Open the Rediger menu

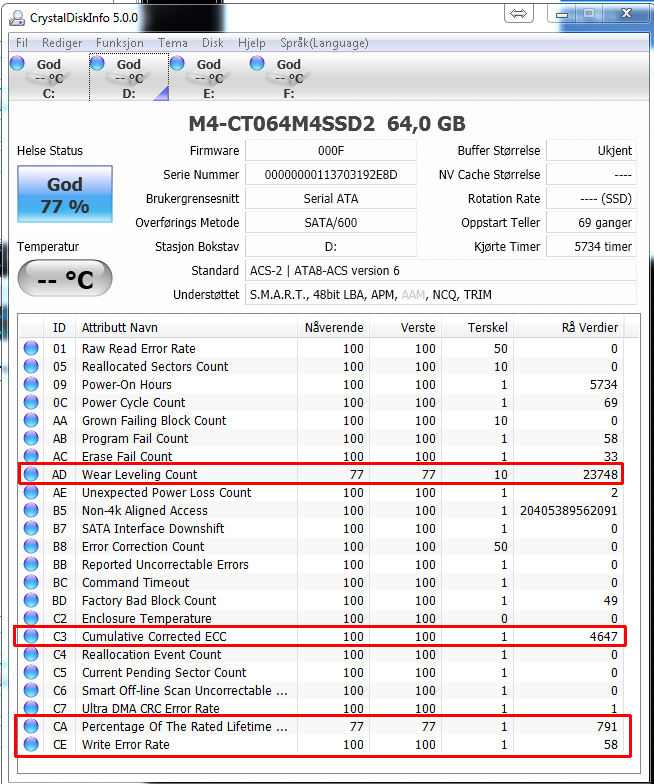(62, 43)
